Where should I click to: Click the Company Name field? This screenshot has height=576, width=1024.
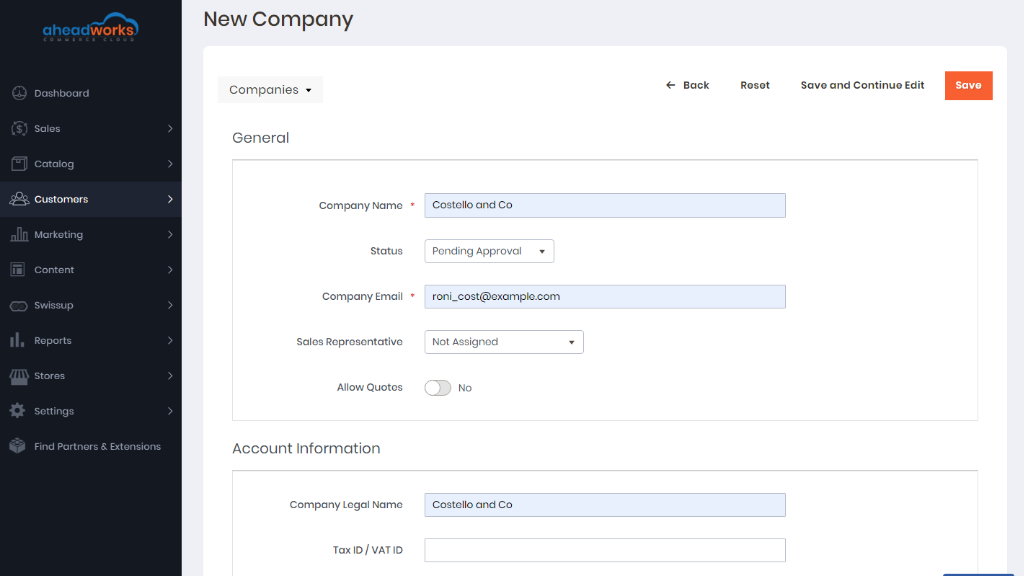pyautogui.click(x=605, y=205)
